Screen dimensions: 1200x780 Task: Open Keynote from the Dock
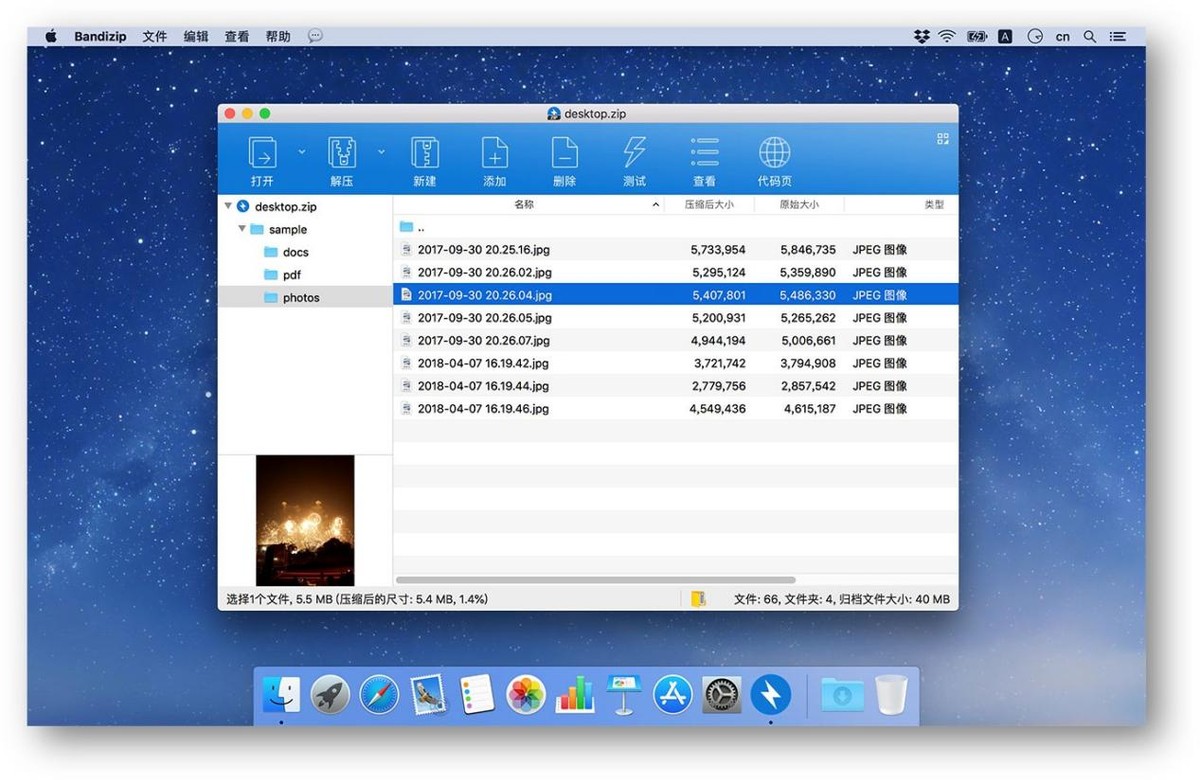(623, 694)
